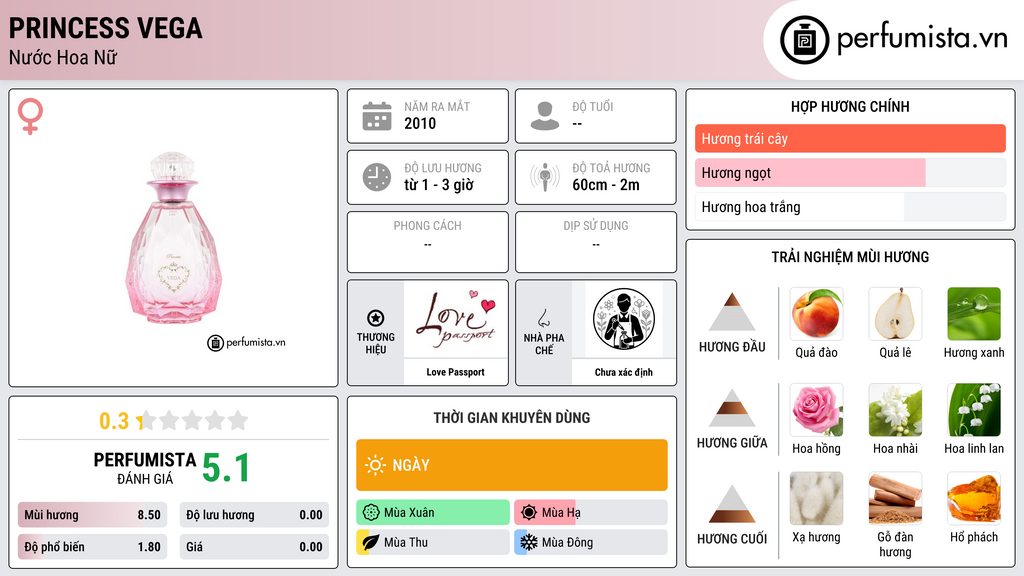Select the Hương xanh green note image
This screenshot has width=1024, height=576.
pos(974,313)
